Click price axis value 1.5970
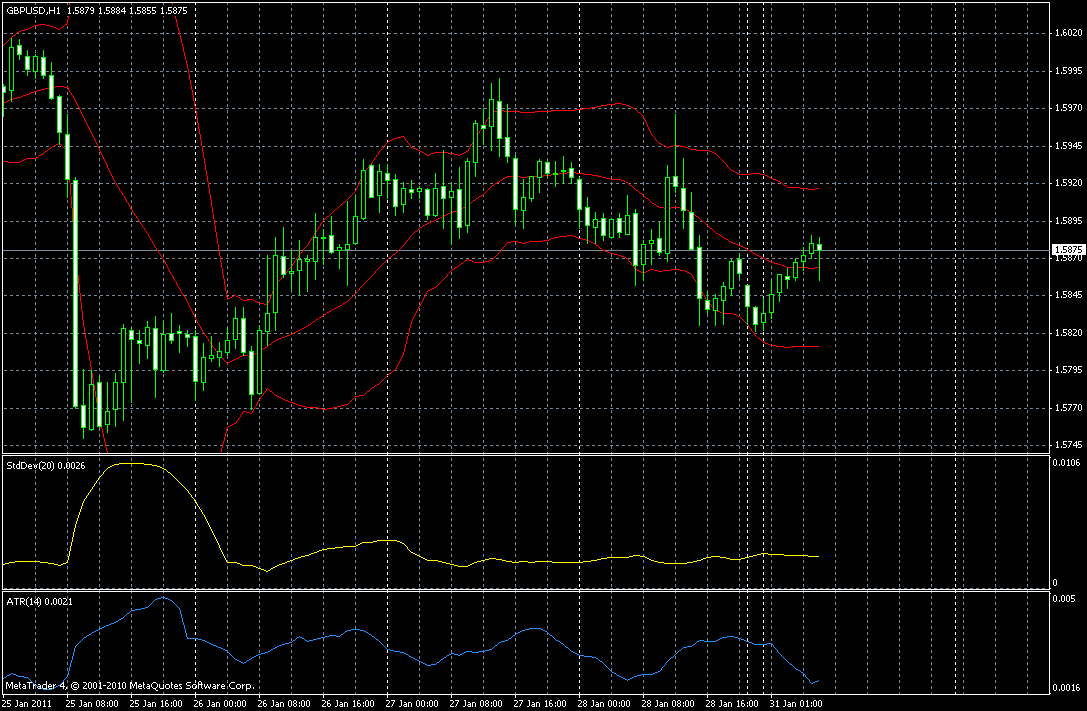This screenshot has height=711, width=1087. point(1068,108)
